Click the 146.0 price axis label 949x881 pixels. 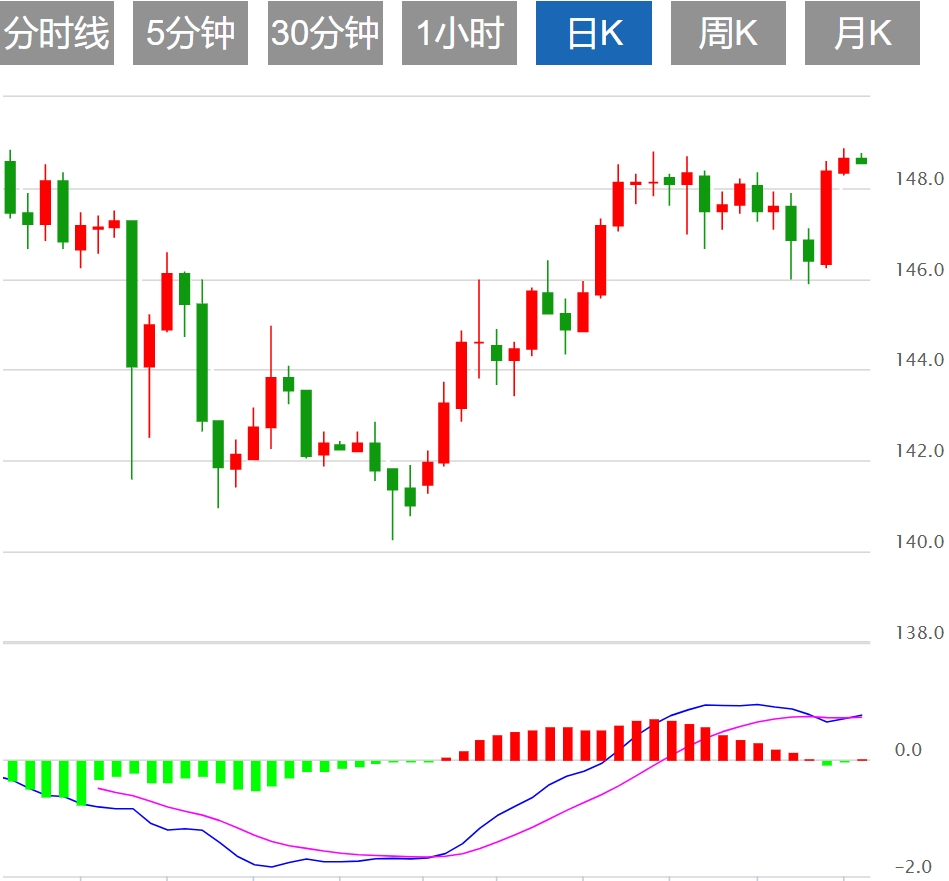click(x=920, y=270)
